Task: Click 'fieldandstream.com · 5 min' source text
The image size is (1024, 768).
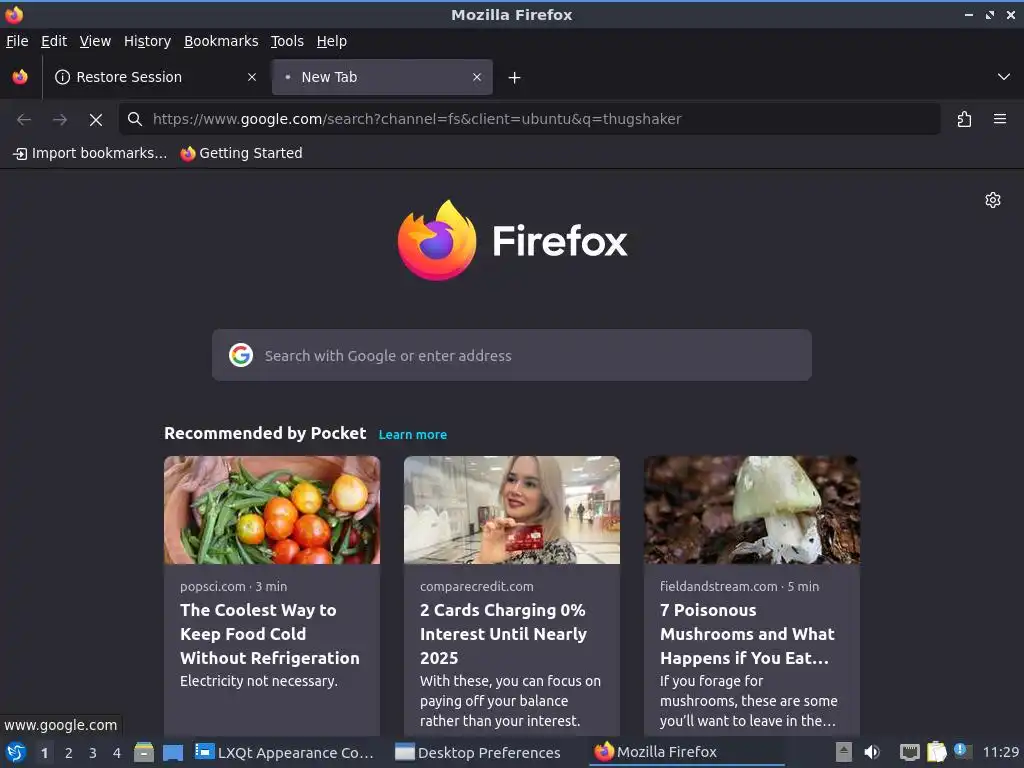Action: click(739, 586)
